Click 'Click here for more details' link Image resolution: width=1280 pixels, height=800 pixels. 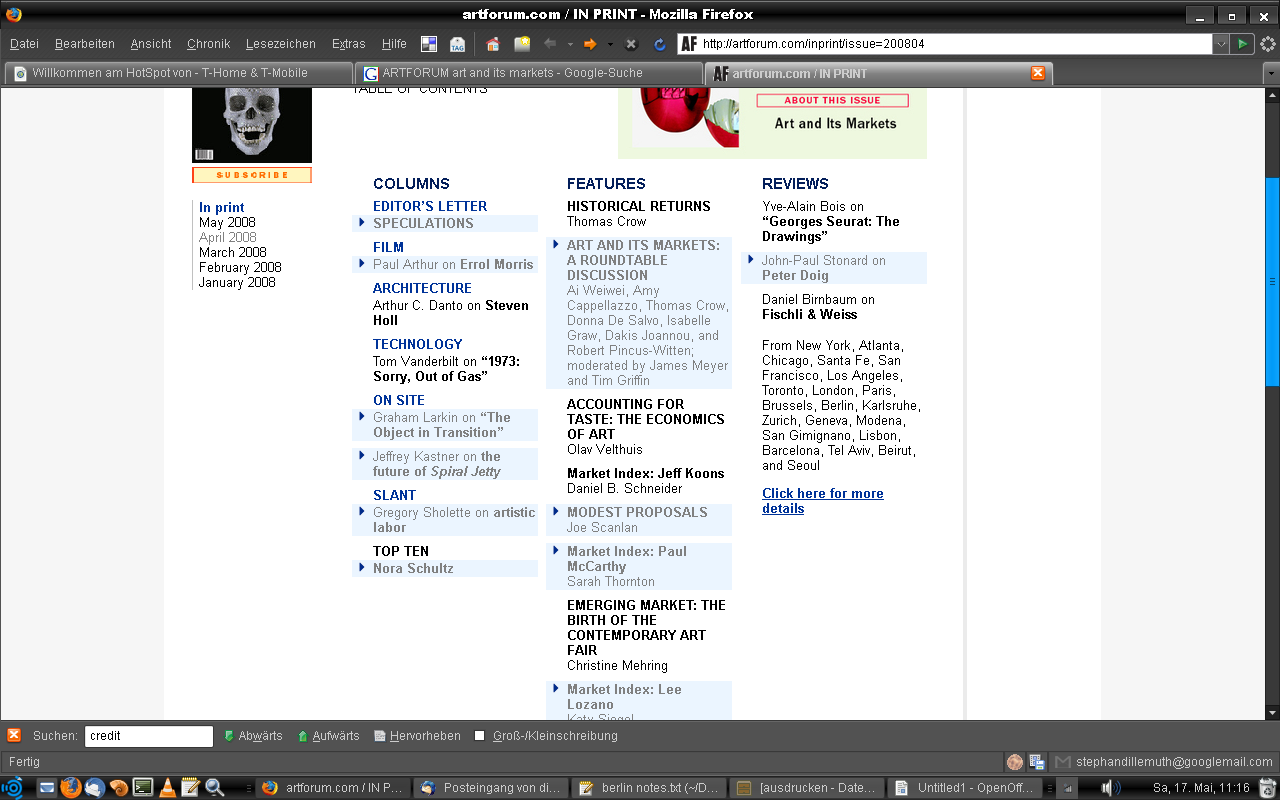point(823,501)
